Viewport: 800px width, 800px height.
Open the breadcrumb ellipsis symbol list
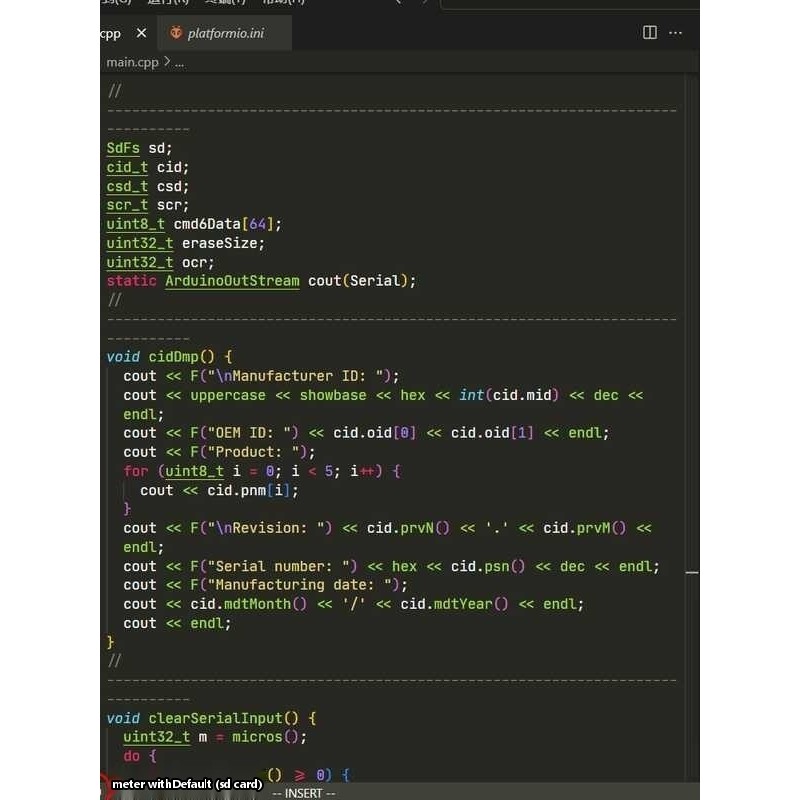click(x=180, y=62)
